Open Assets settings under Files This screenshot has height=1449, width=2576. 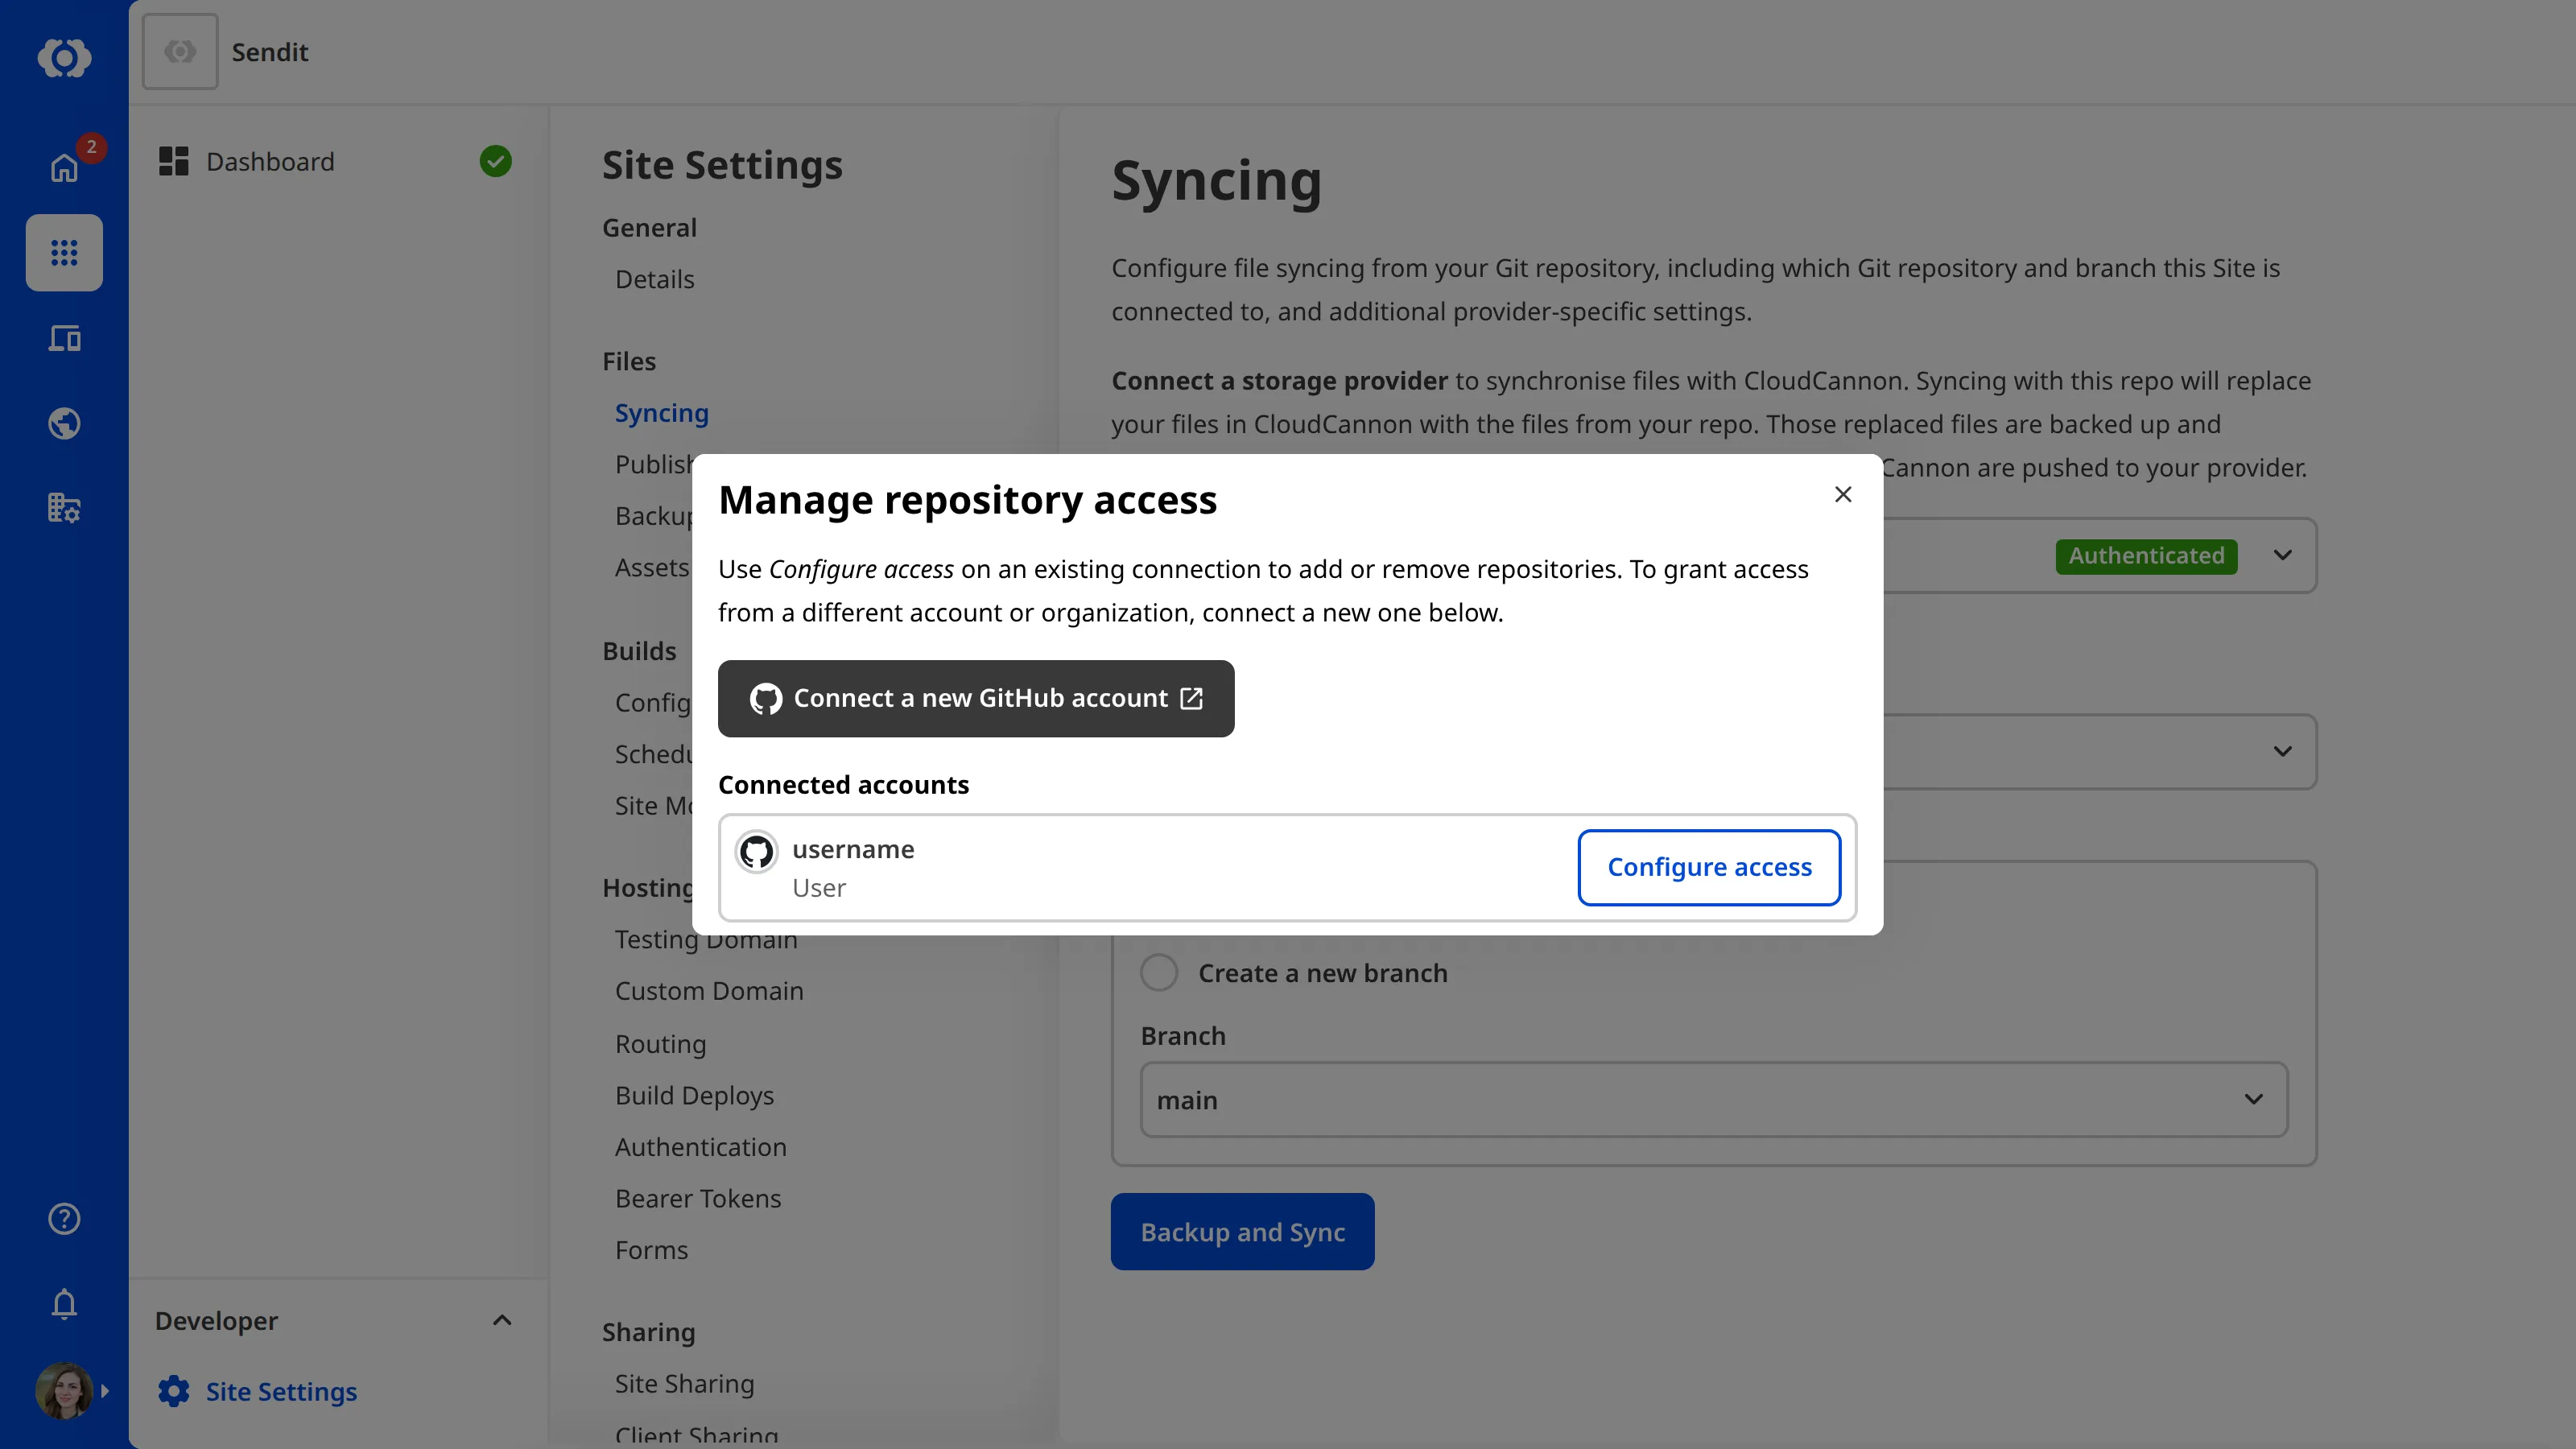651,568
